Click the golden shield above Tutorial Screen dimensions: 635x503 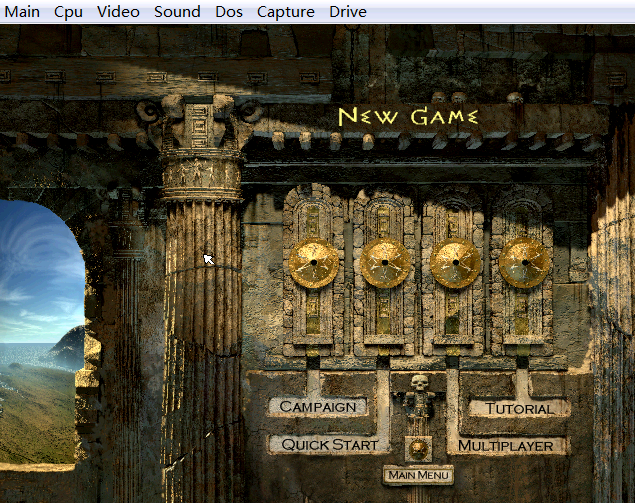point(524,263)
